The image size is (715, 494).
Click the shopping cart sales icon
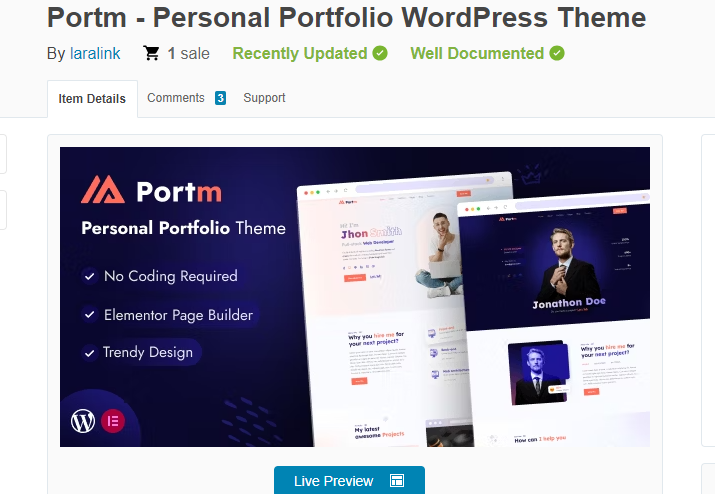[151, 53]
